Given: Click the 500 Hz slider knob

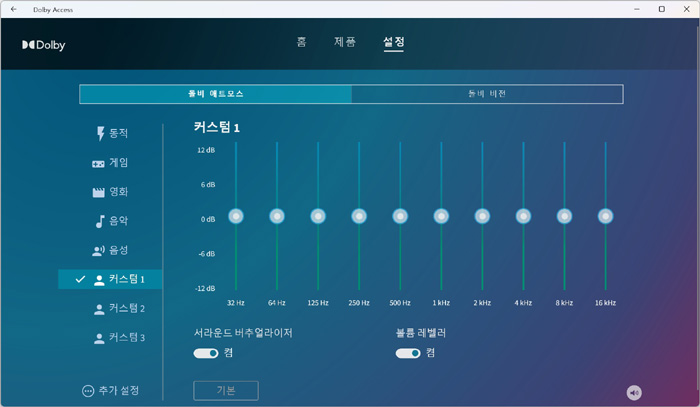Looking at the screenshot, I should [x=400, y=216].
